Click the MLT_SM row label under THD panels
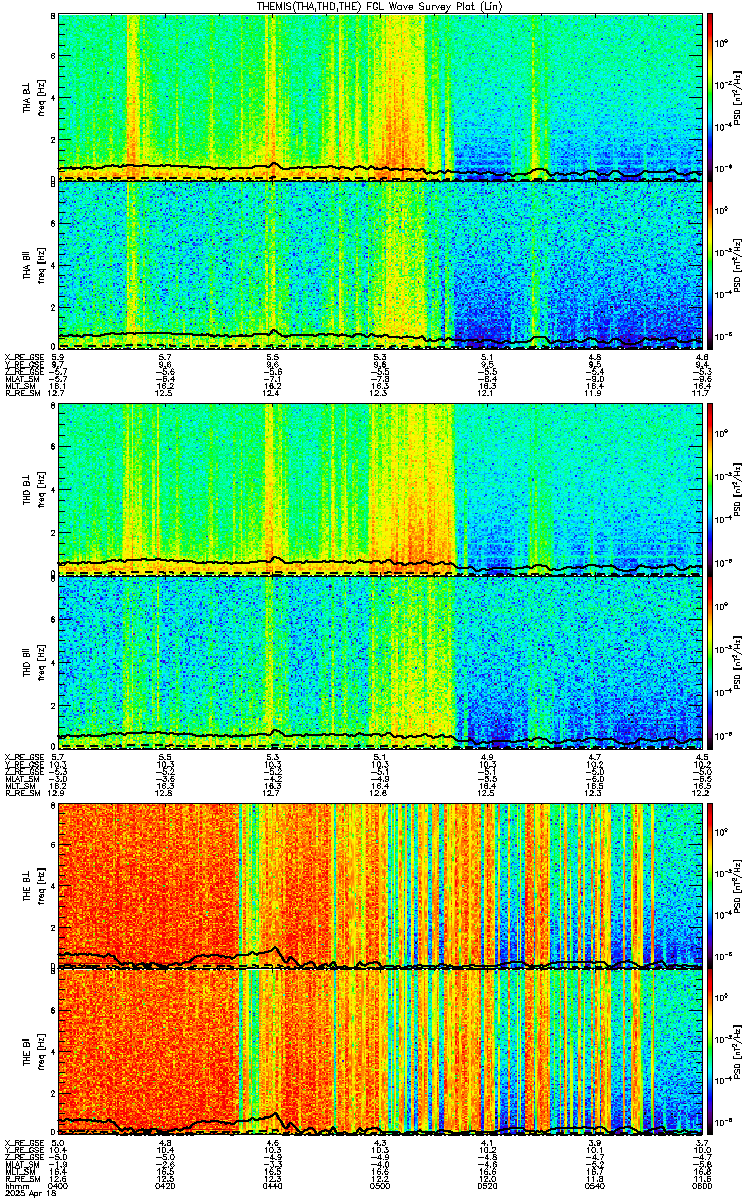 (x=21, y=788)
